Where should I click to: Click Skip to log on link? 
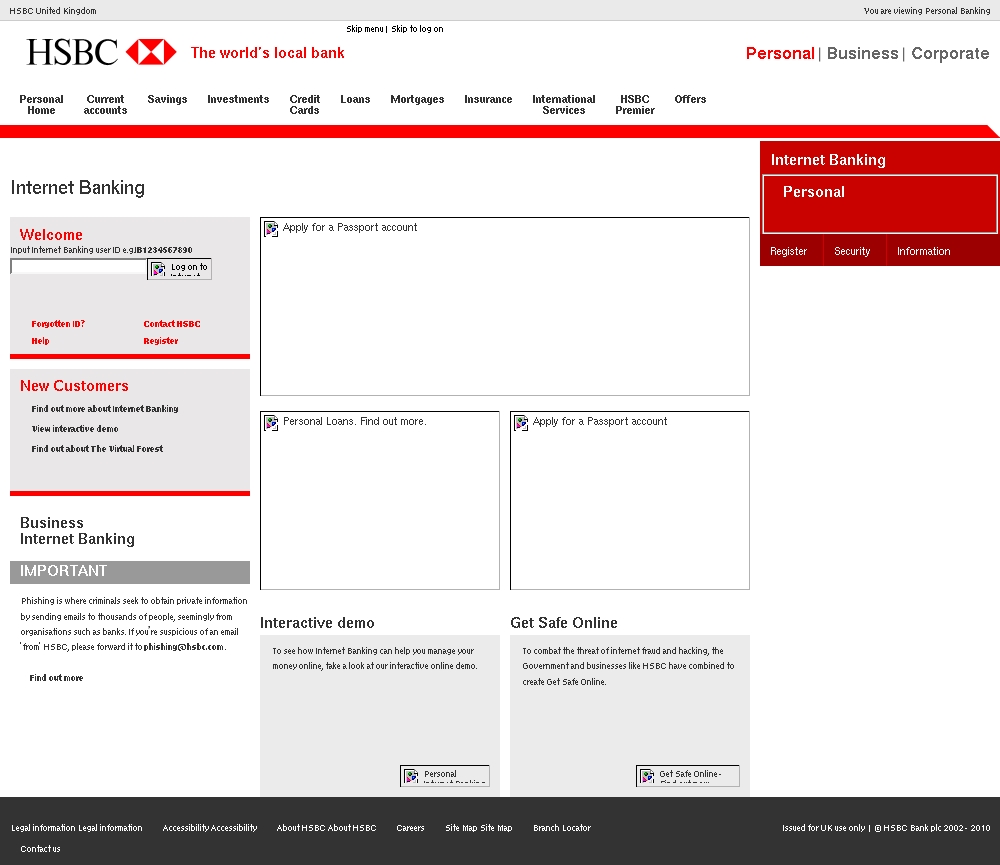point(417,29)
